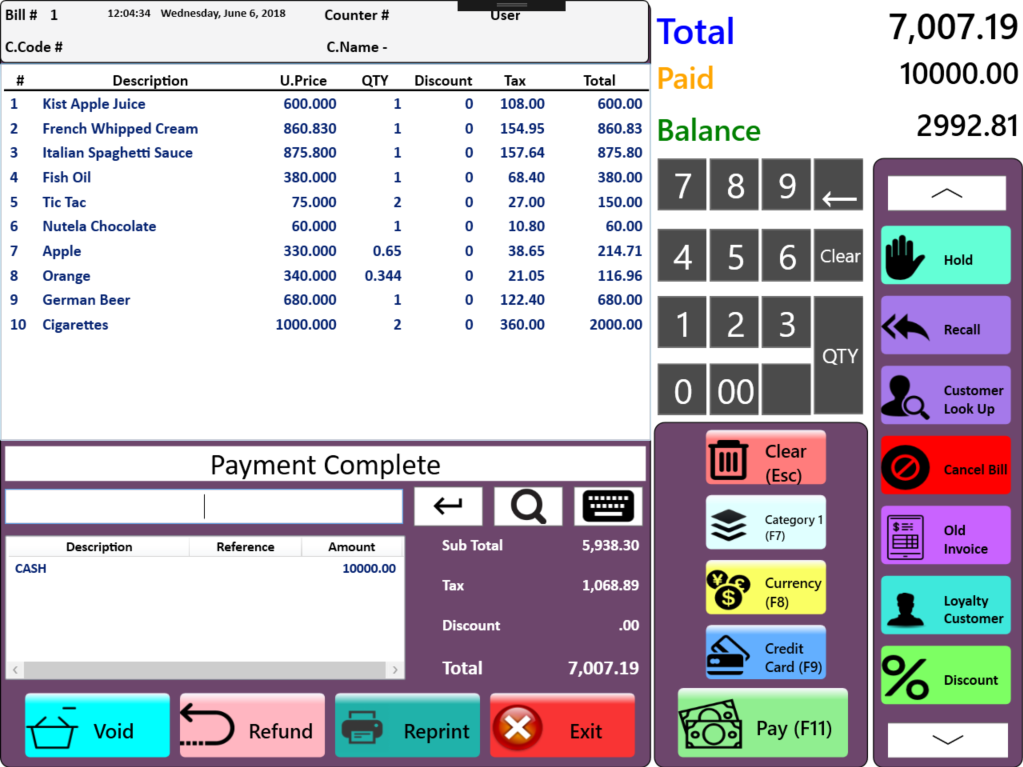Image resolution: width=1023 pixels, height=767 pixels.
Task: Tap numpad key 00
Action: coord(734,389)
